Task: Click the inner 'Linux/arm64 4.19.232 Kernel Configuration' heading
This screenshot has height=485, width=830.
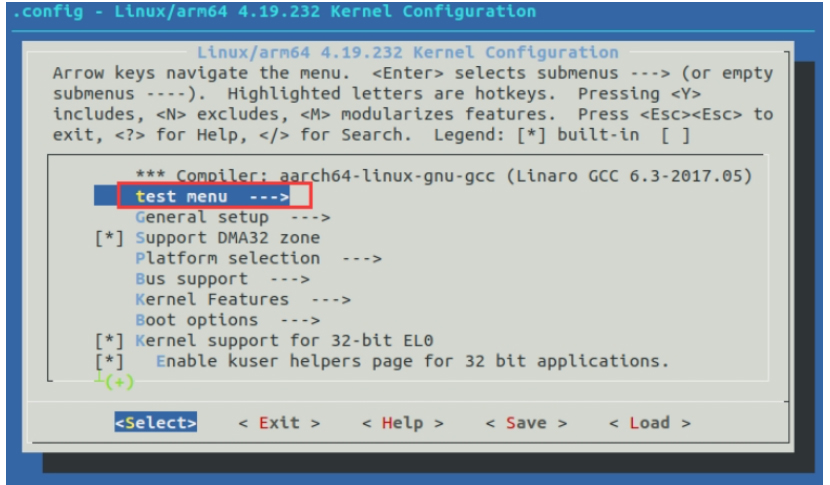Action: (408, 52)
